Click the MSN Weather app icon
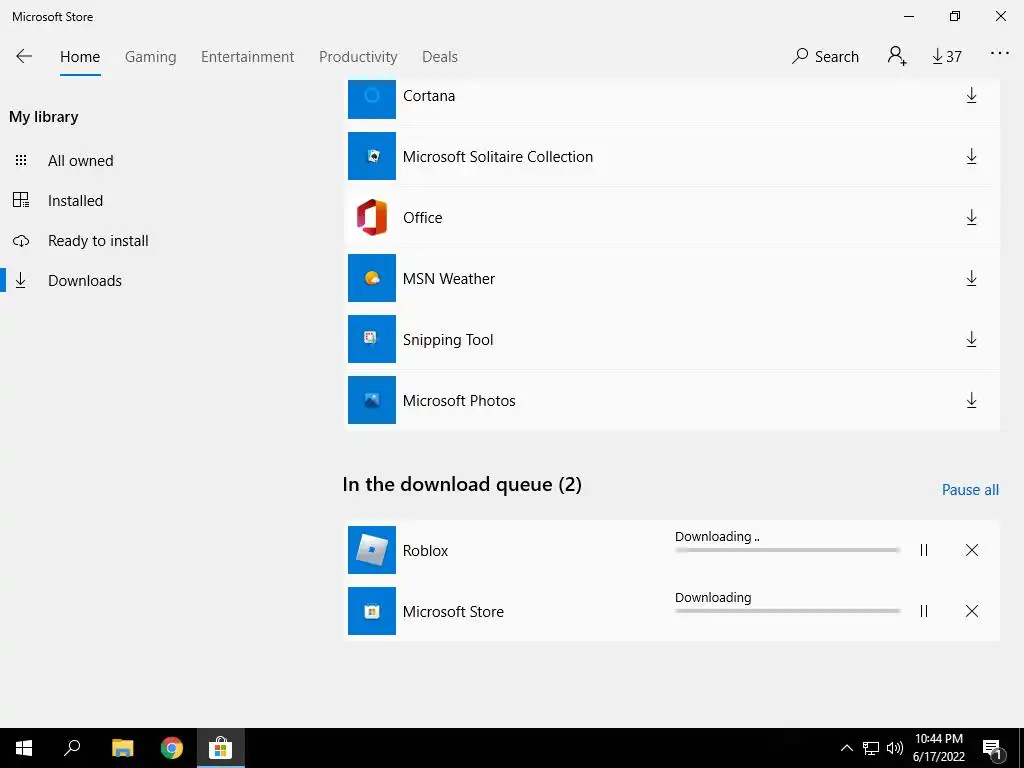1024x768 pixels. [x=372, y=278]
